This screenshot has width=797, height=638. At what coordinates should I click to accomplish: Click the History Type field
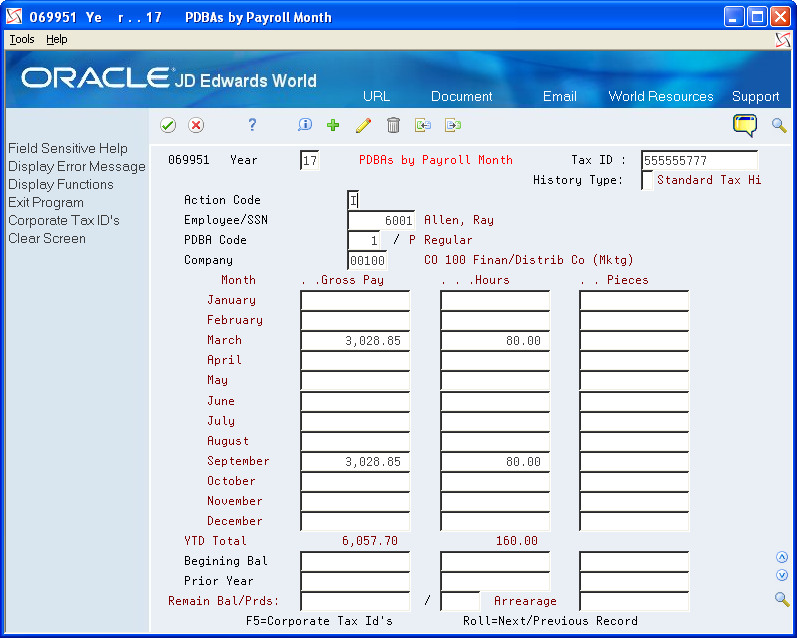(x=647, y=180)
